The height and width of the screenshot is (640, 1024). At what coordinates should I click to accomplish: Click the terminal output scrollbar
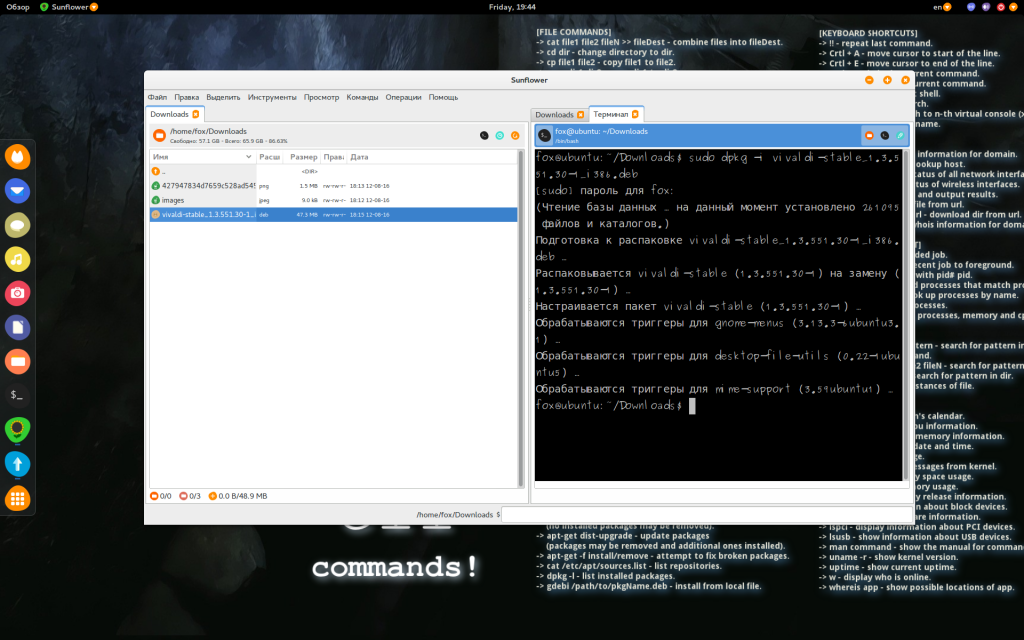click(905, 315)
